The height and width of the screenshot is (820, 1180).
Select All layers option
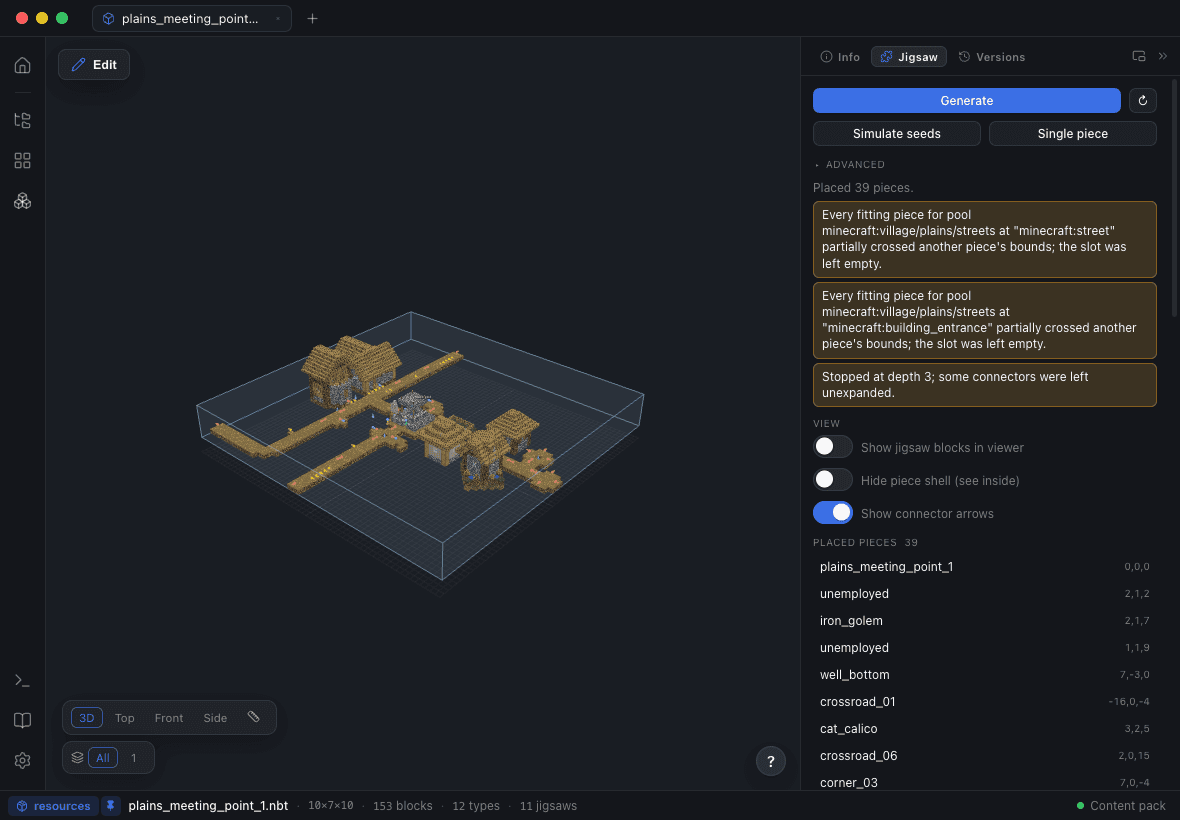pos(102,758)
